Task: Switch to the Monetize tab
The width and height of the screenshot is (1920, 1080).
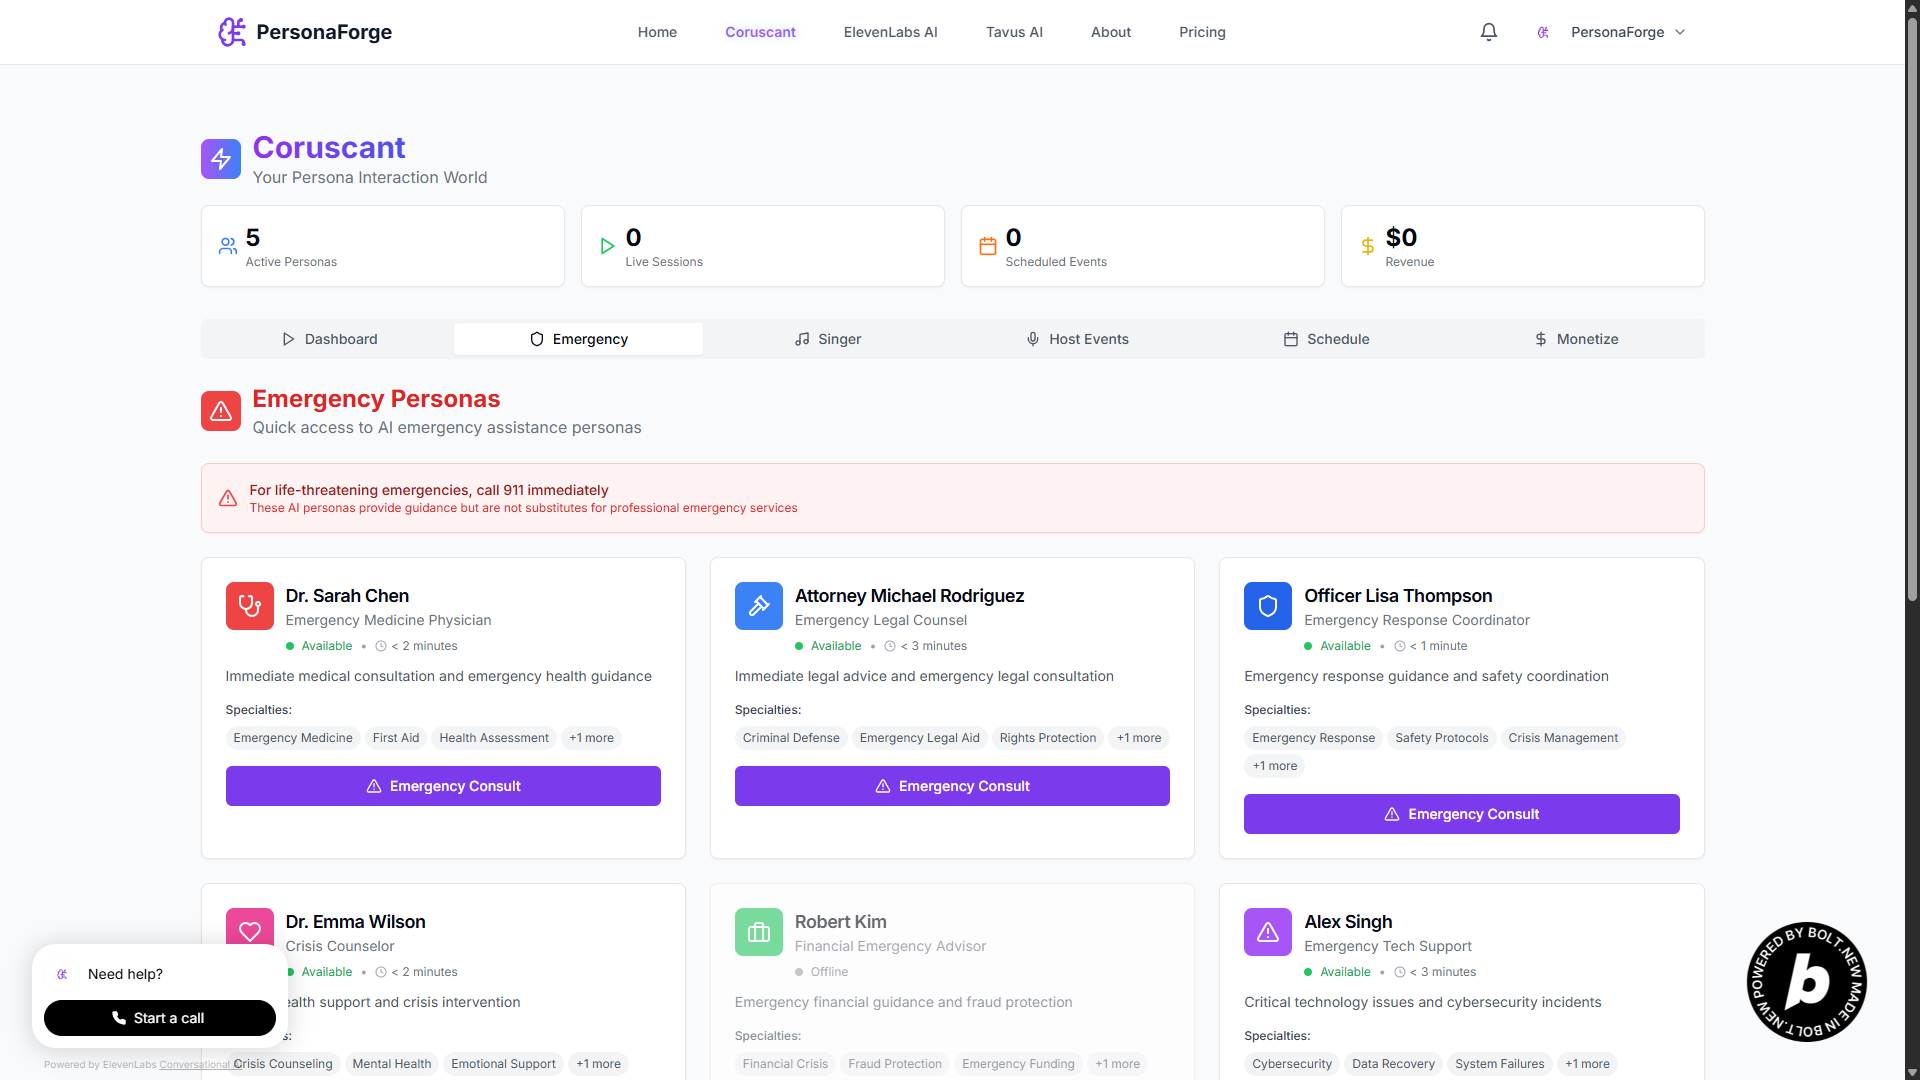Action: [x=1577, y=339]
